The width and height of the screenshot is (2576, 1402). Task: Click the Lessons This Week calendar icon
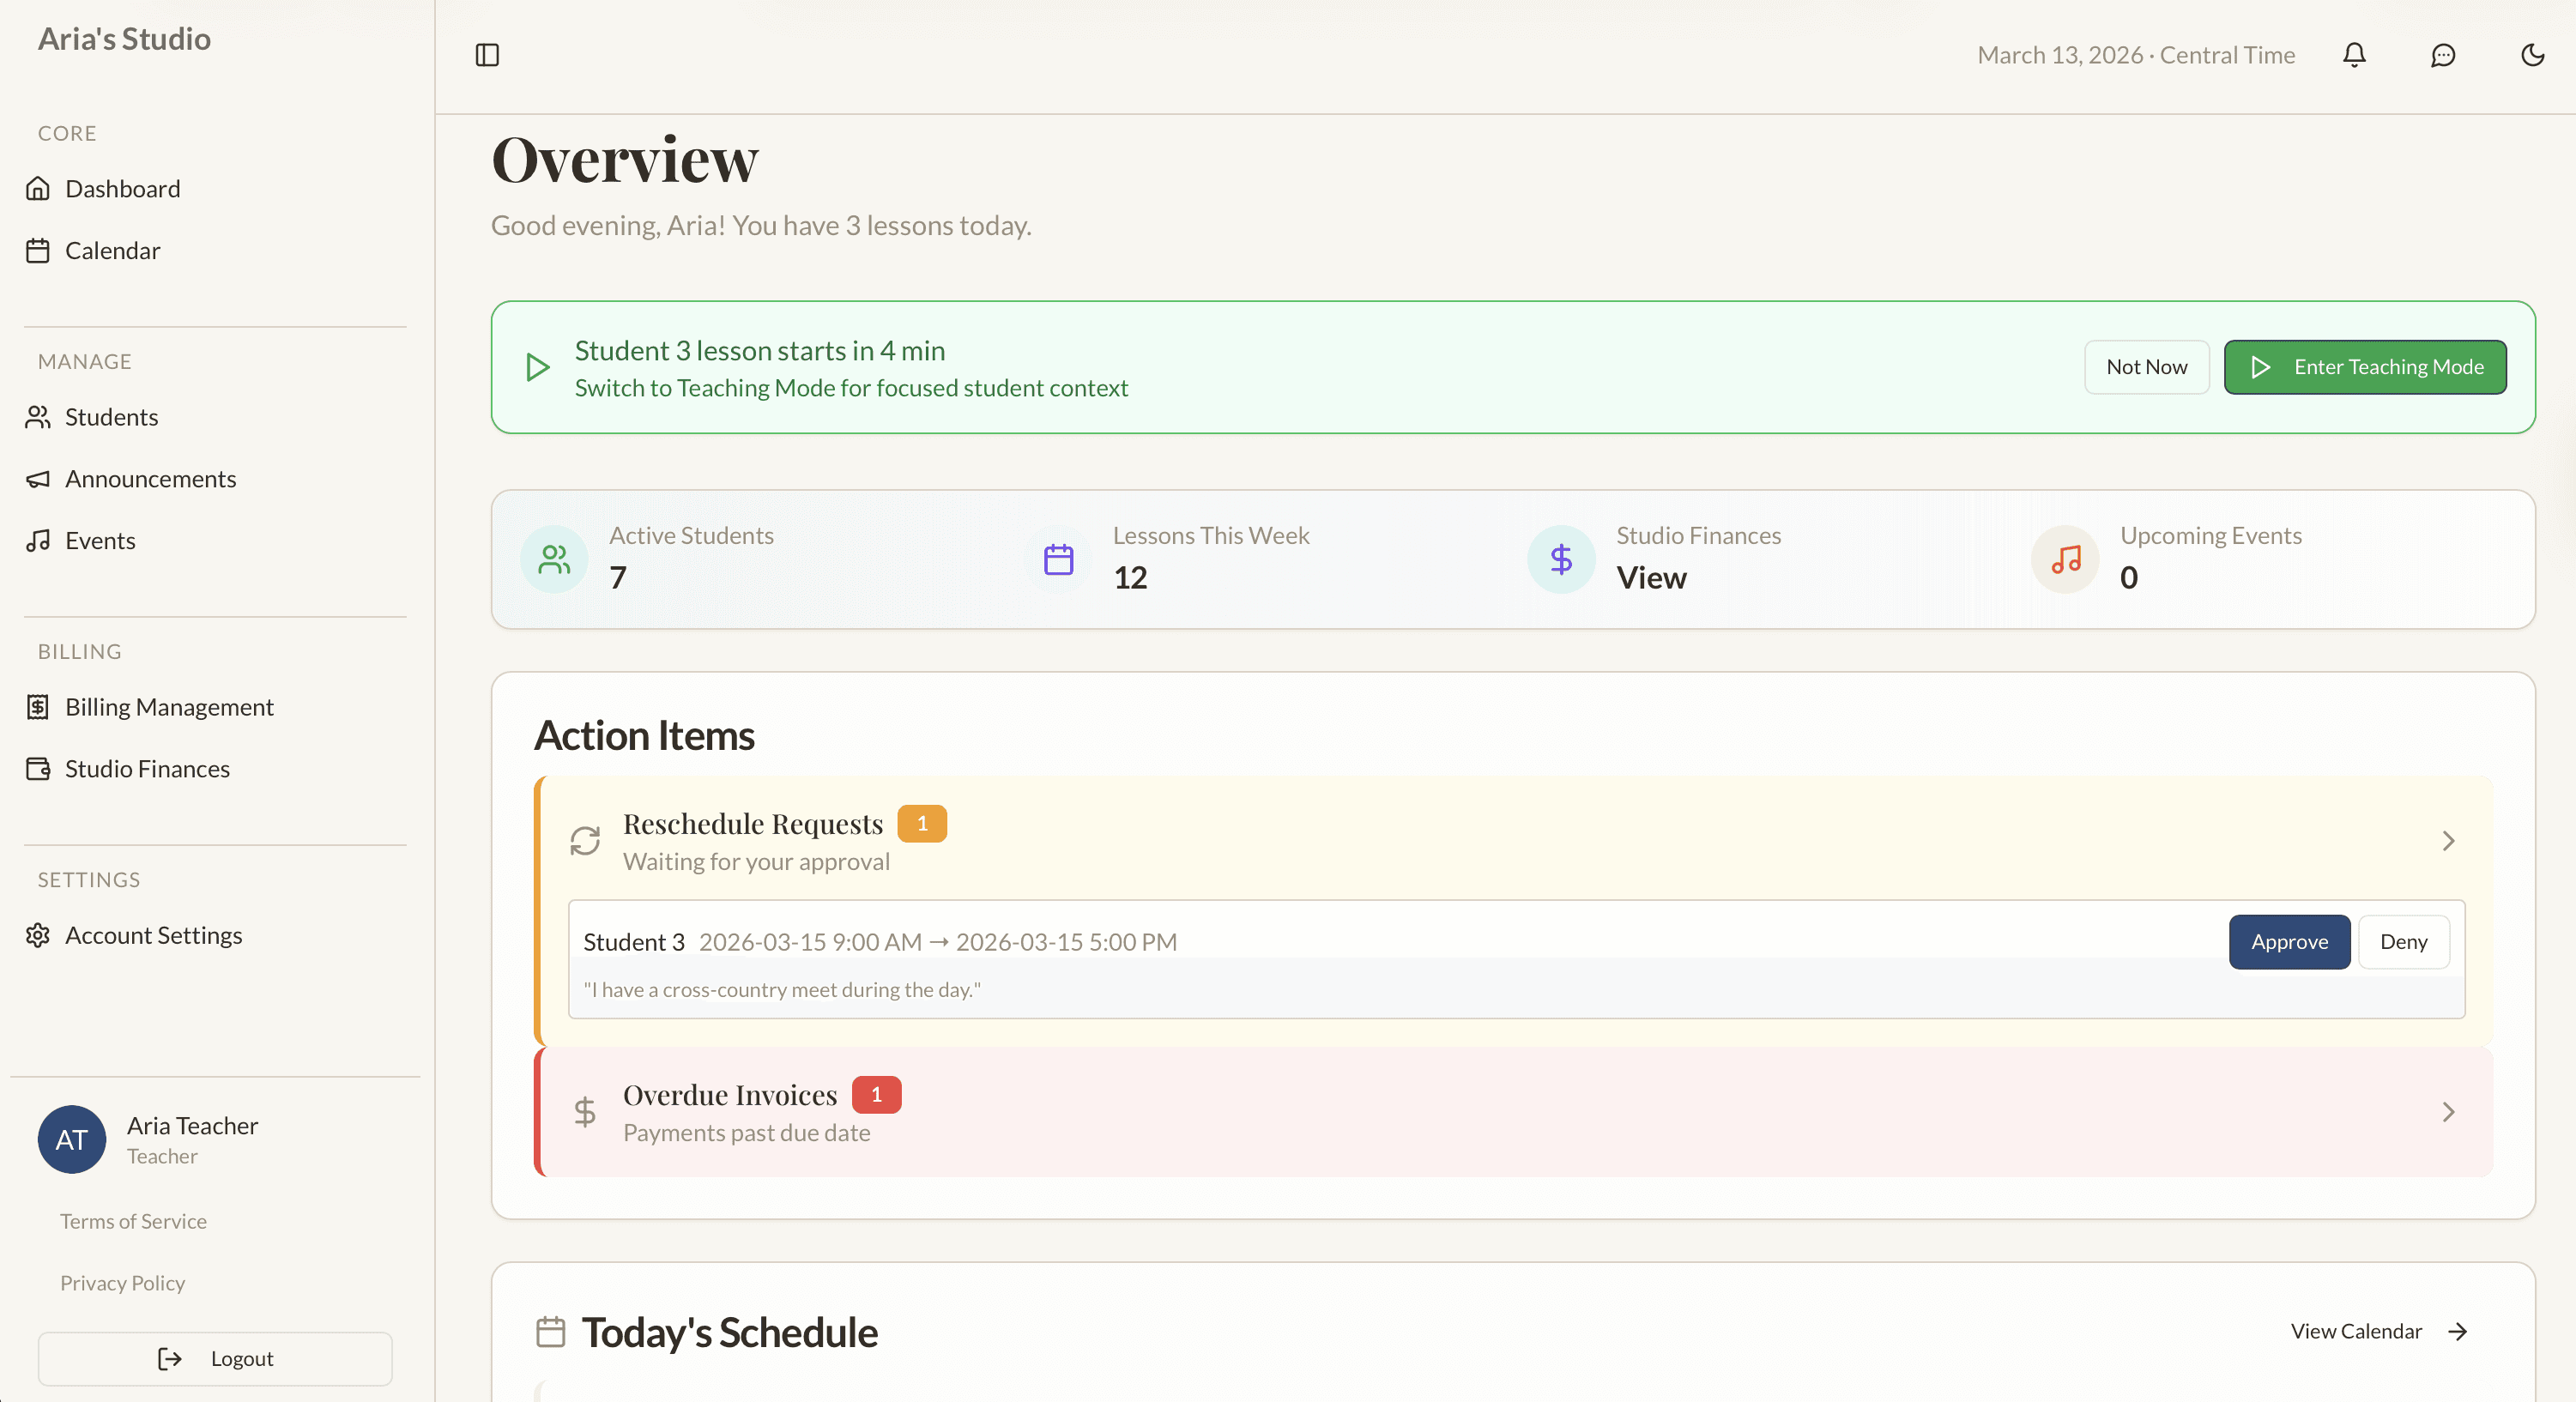pos(1058,559)
